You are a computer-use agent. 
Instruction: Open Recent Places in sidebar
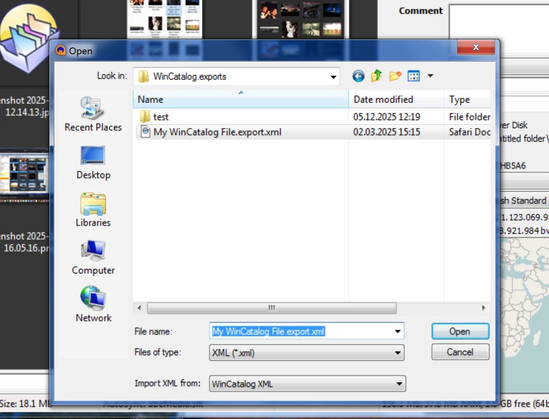93,114
